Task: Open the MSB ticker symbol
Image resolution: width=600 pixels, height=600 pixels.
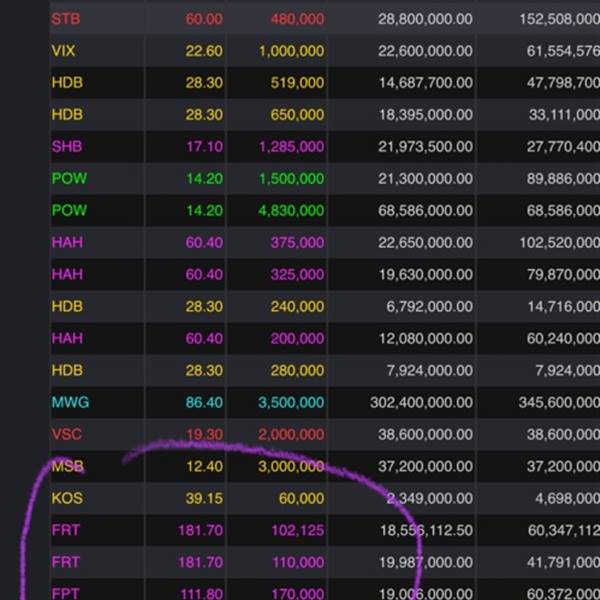Action: (67, 466)
